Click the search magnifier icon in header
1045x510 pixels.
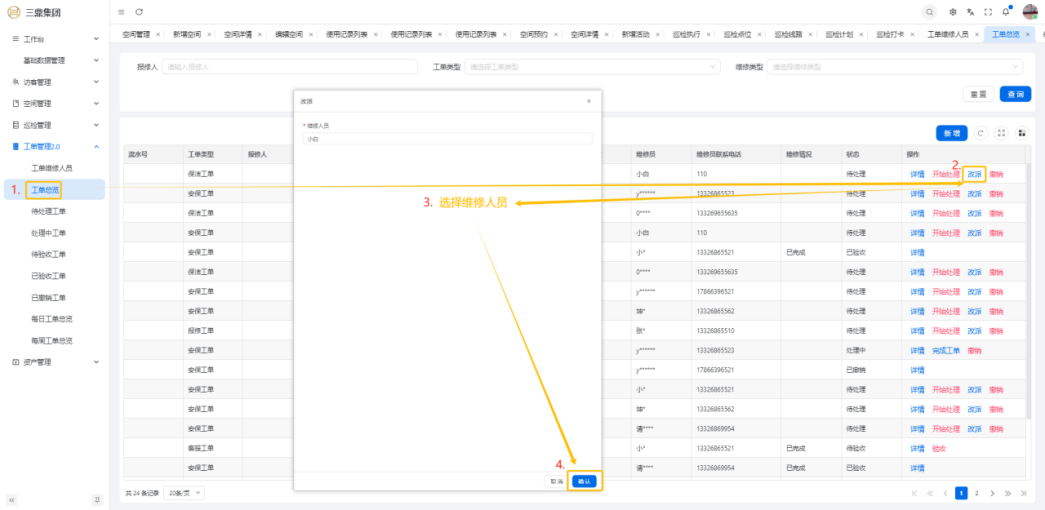[x=930, y=11]
